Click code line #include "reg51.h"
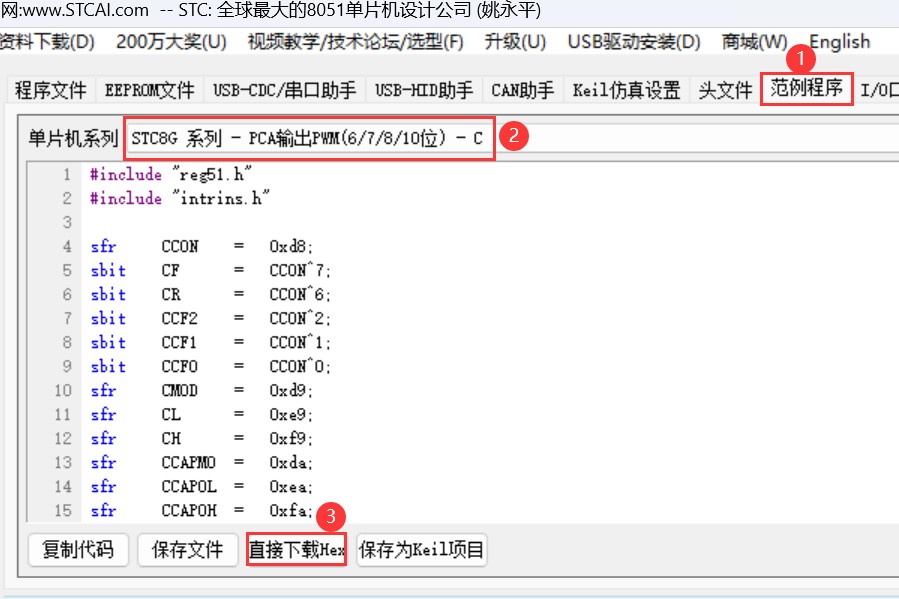The width and height of the screenshot is (899, 599). [x=171, y=174]
